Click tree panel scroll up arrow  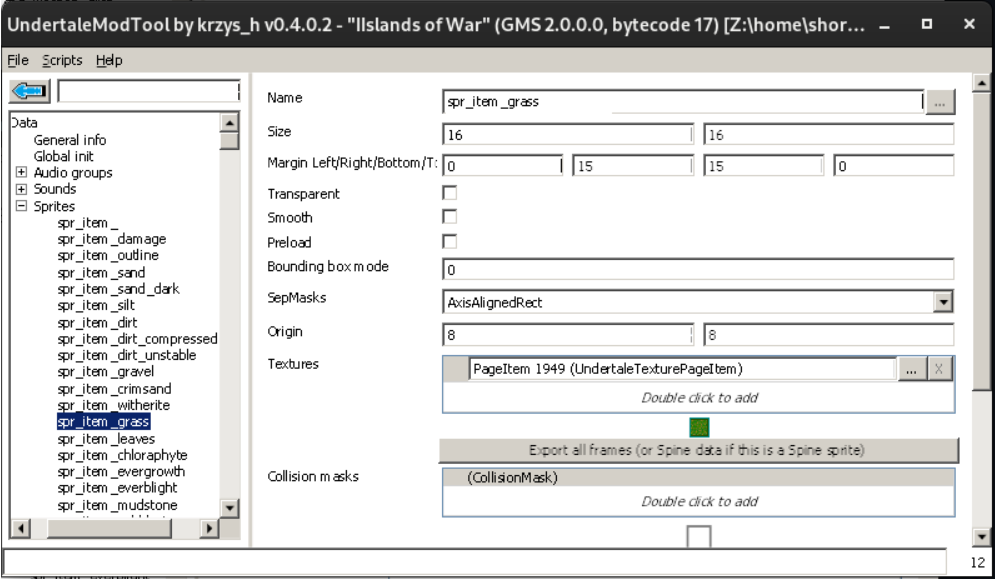point(229,121)
